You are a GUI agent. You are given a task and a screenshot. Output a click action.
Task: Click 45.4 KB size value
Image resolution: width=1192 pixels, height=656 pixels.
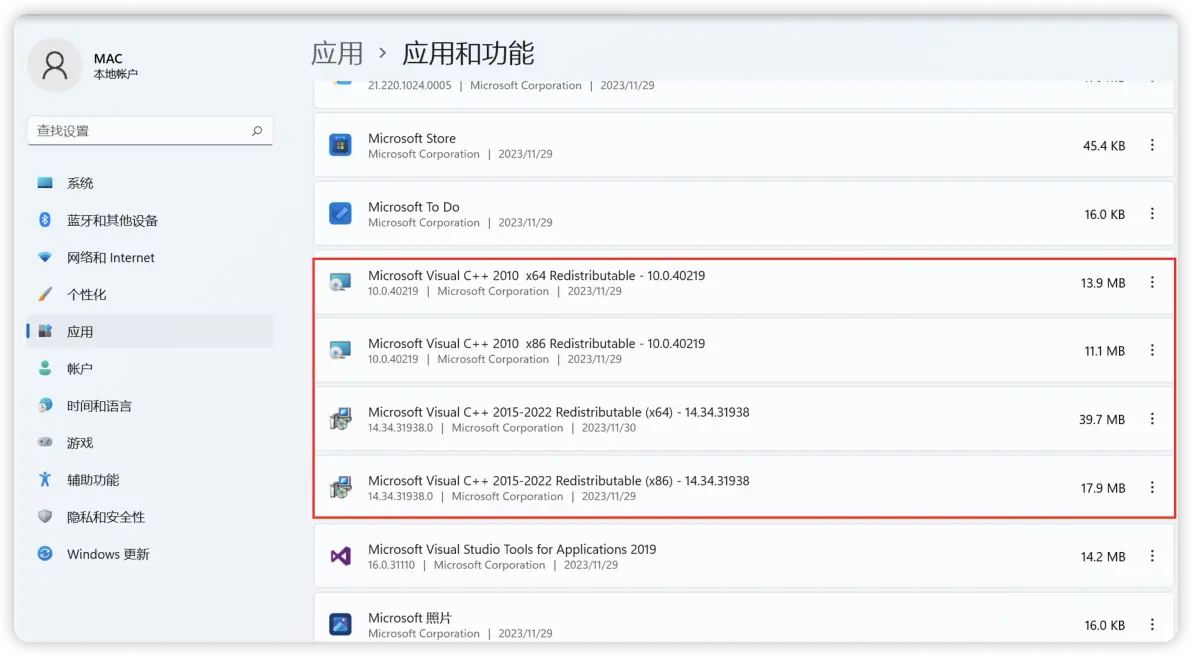coord(1104,146)
